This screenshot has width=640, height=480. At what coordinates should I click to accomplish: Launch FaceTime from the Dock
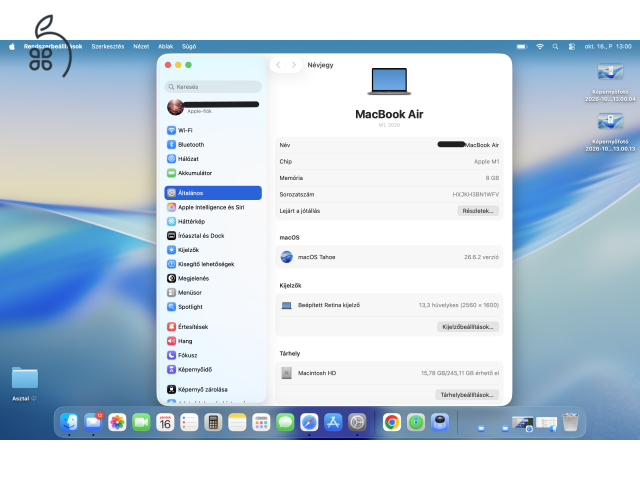[x=141, y=422]
